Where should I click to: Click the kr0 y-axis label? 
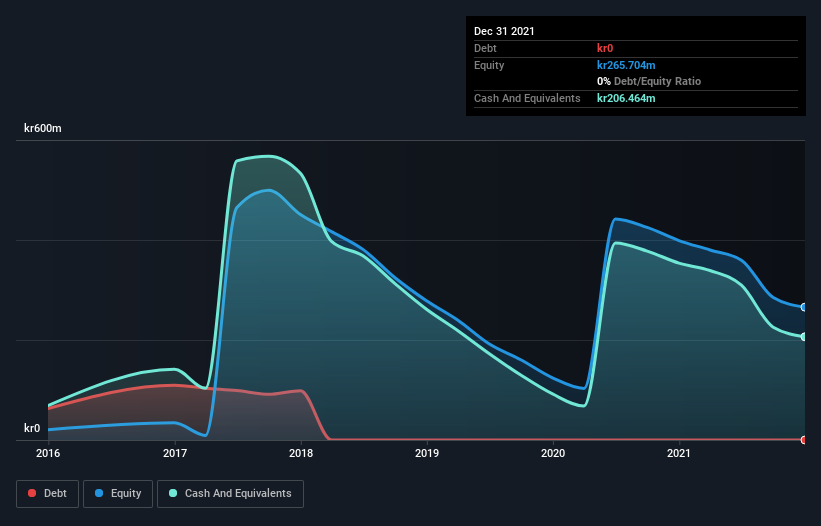pos(32,428)
